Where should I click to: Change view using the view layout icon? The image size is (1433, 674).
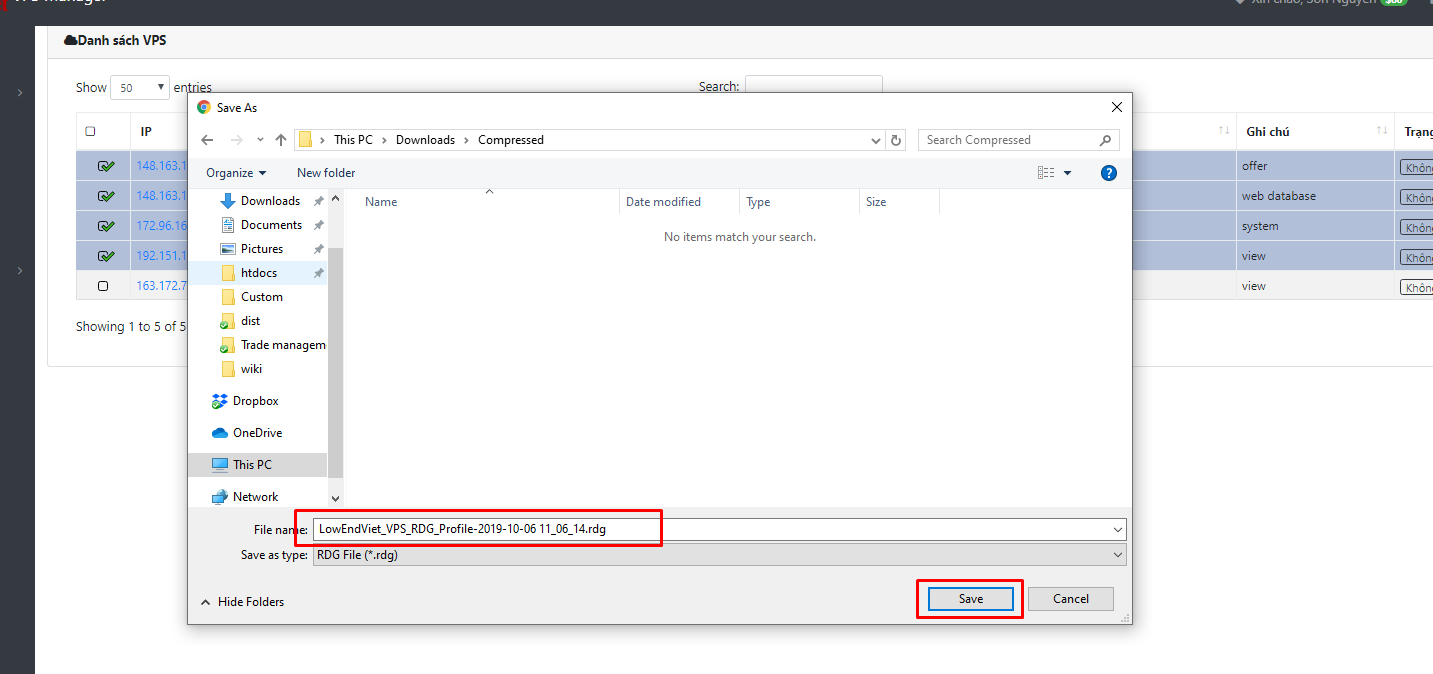pos(1046,173)
